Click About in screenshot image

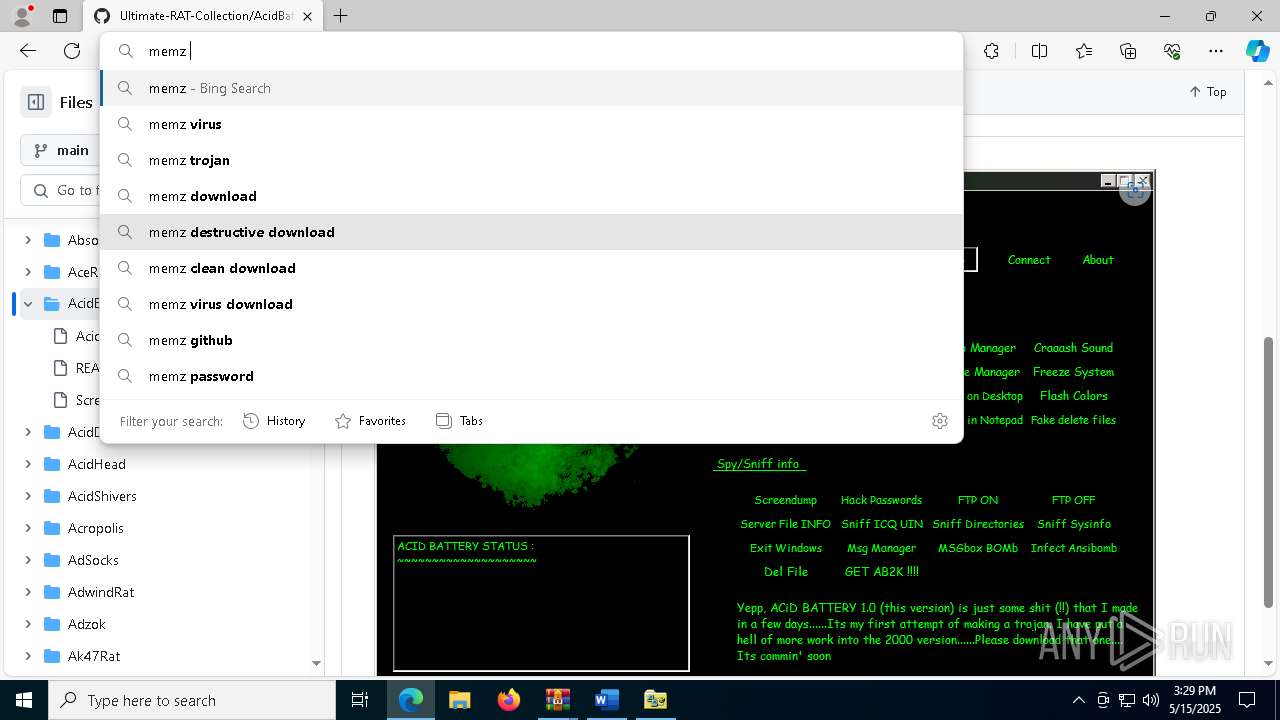[x=1098, y=260]
